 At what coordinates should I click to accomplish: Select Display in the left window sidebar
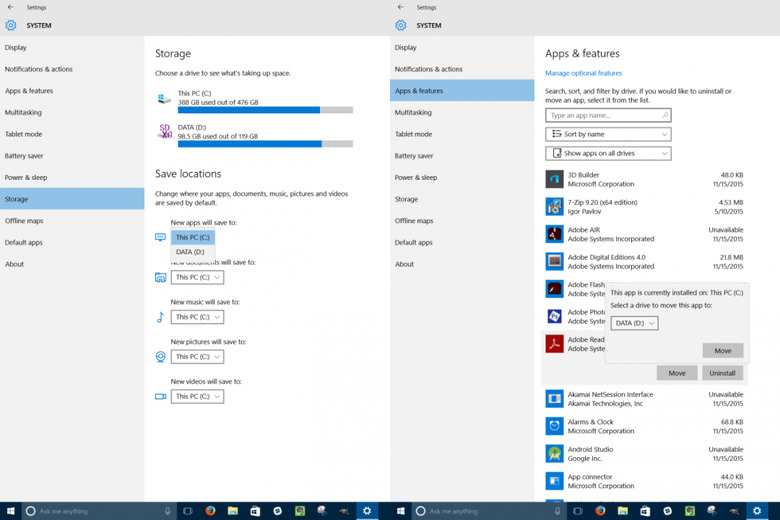pos(72,47)
